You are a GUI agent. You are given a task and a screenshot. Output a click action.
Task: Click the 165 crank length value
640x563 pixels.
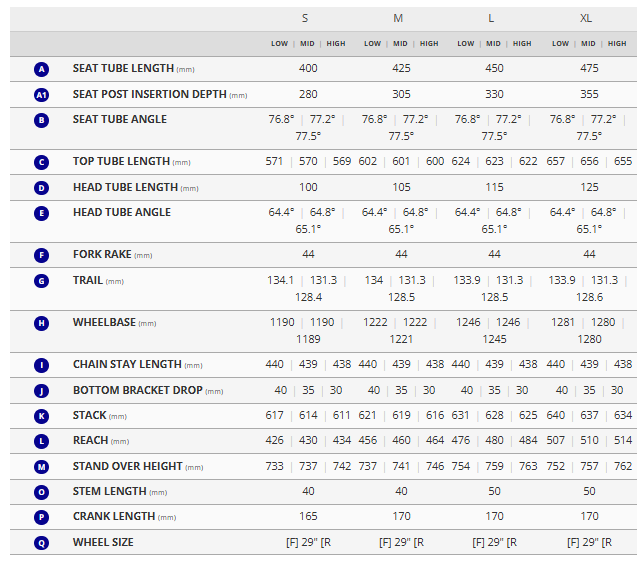click(x=308, y=517)
